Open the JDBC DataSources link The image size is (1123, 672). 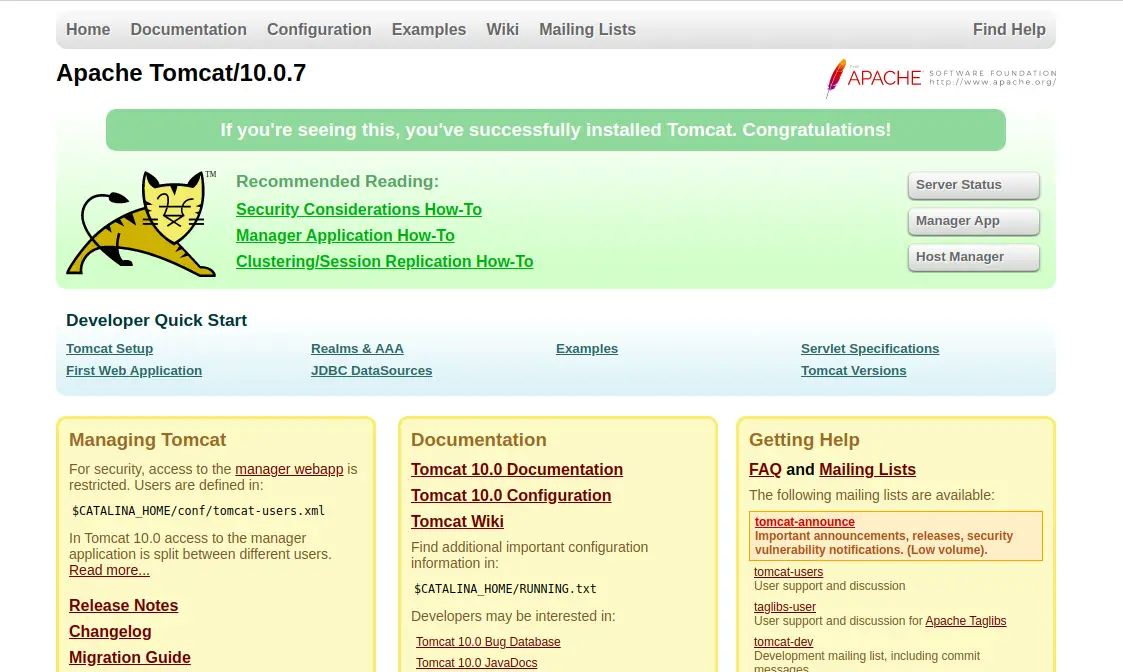click(372, 371)
